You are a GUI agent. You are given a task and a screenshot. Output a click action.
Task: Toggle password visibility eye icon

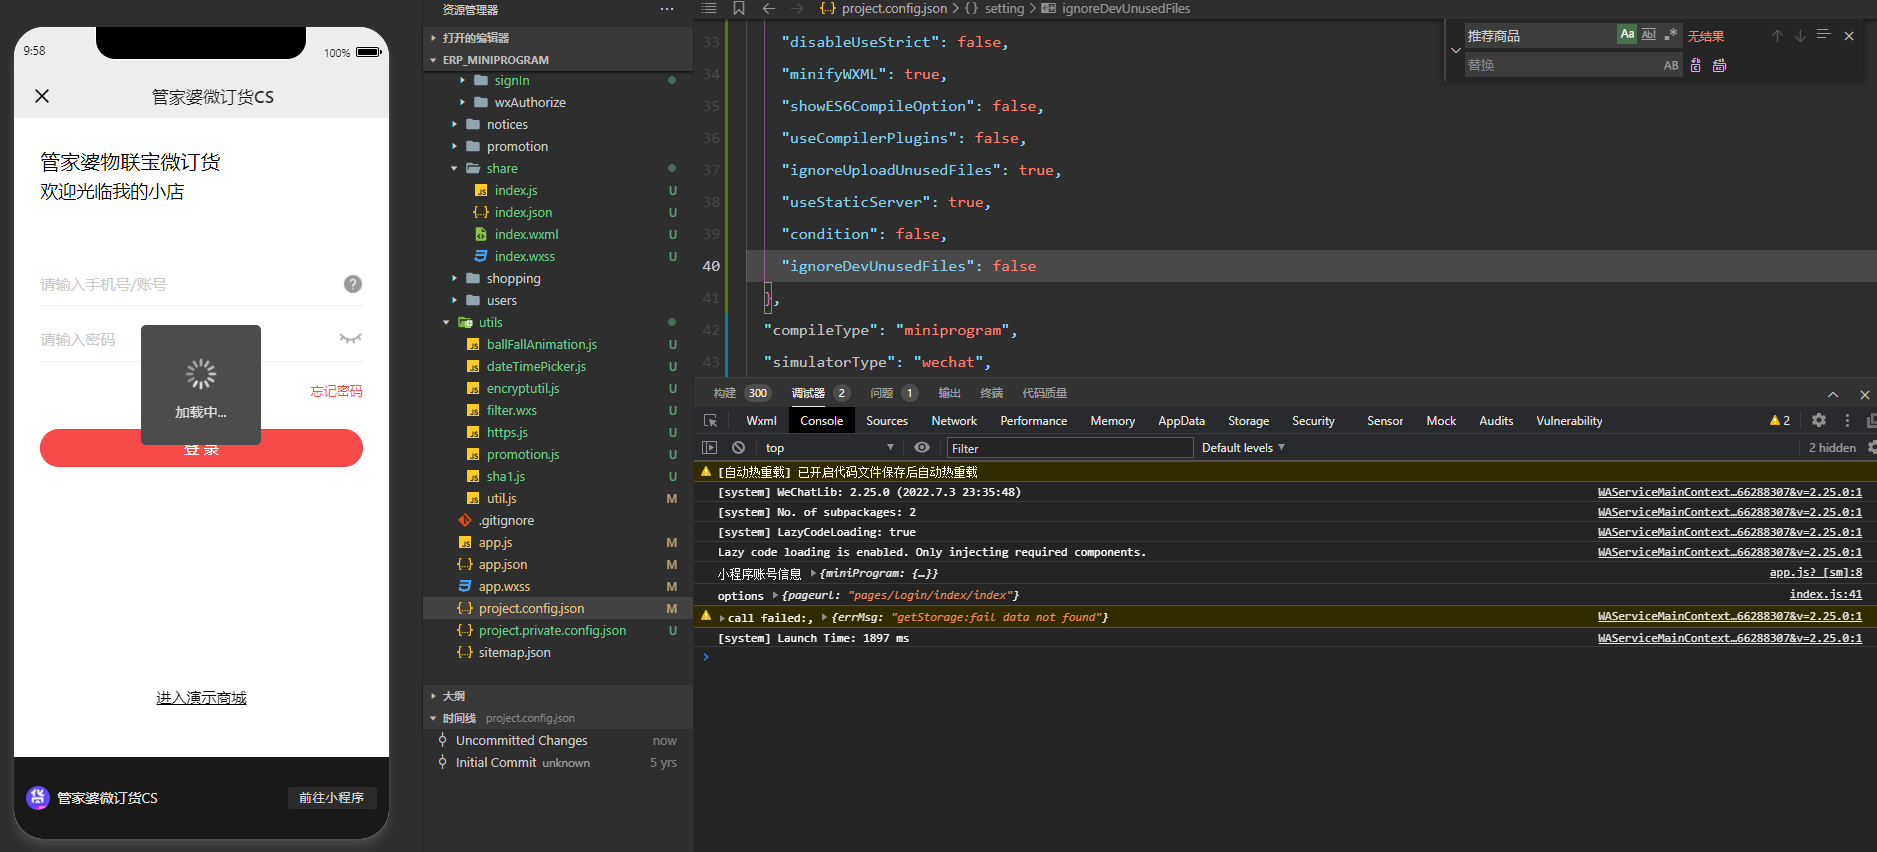[350, 339]
